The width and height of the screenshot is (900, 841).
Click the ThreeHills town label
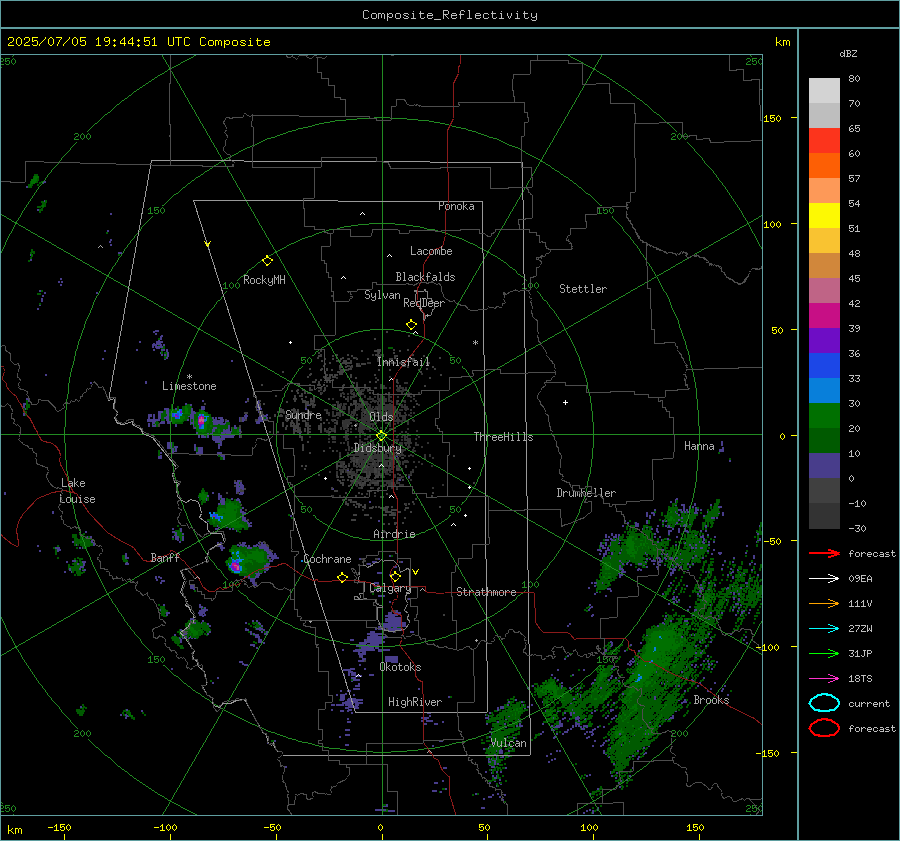(503, 437)
